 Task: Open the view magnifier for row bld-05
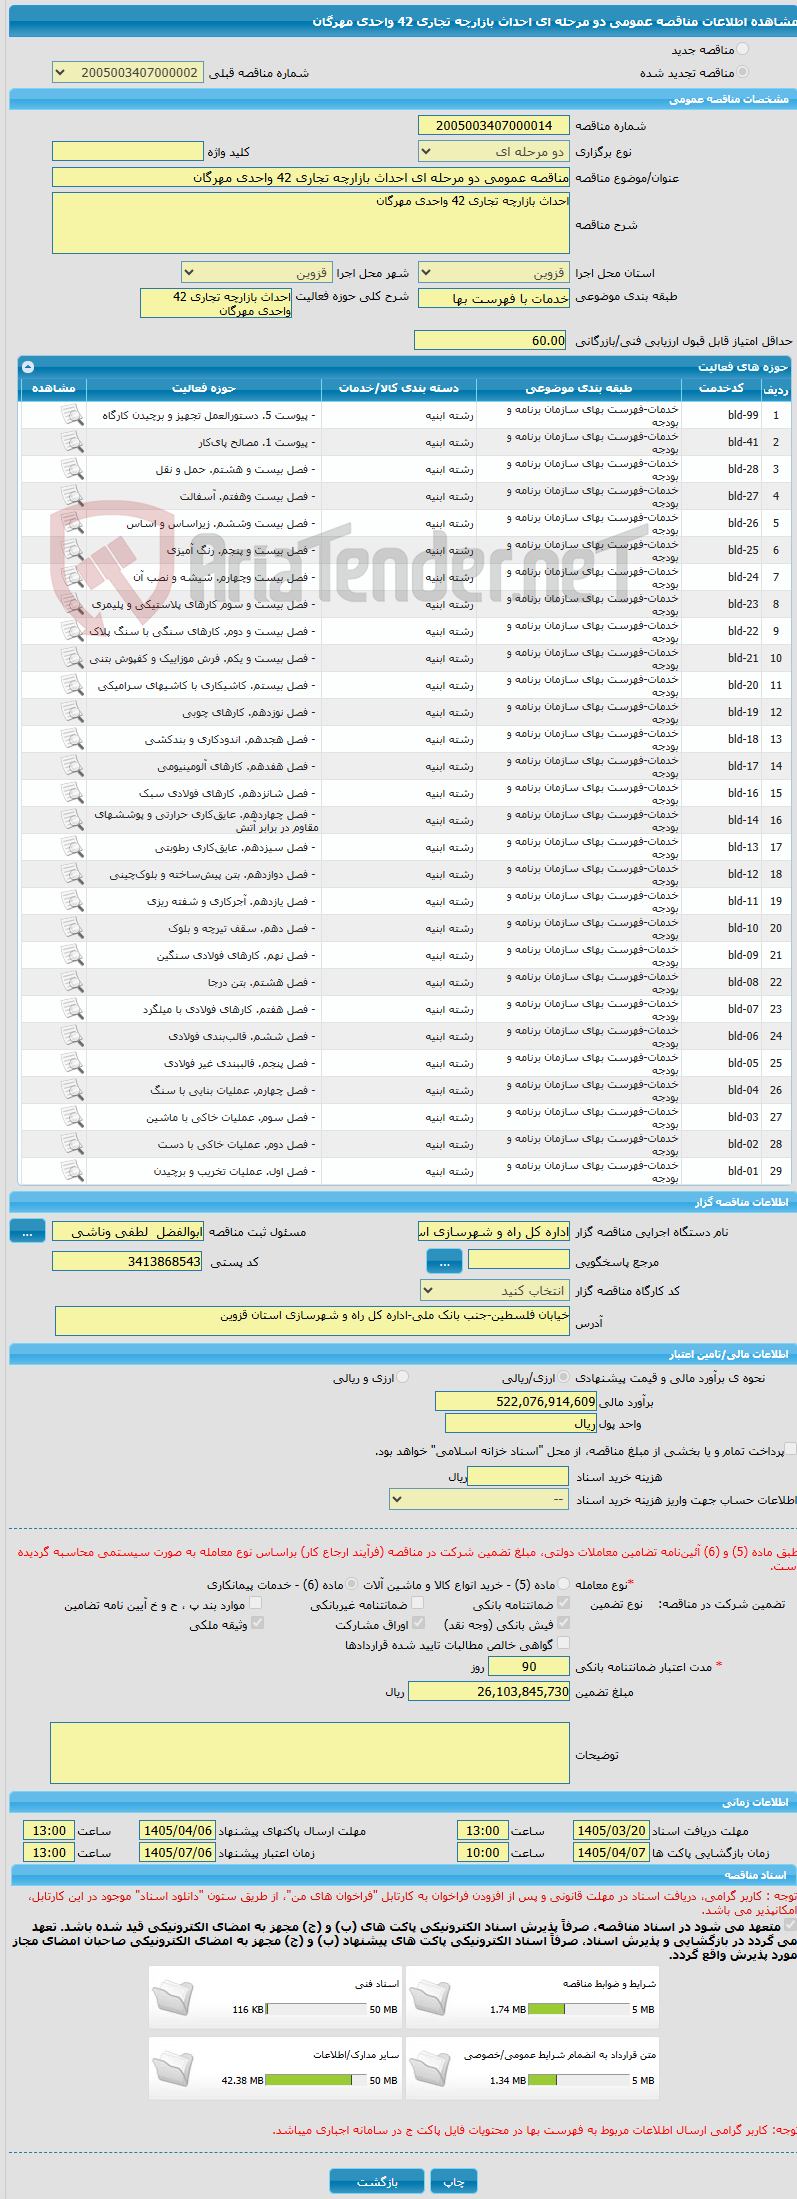72,1062
